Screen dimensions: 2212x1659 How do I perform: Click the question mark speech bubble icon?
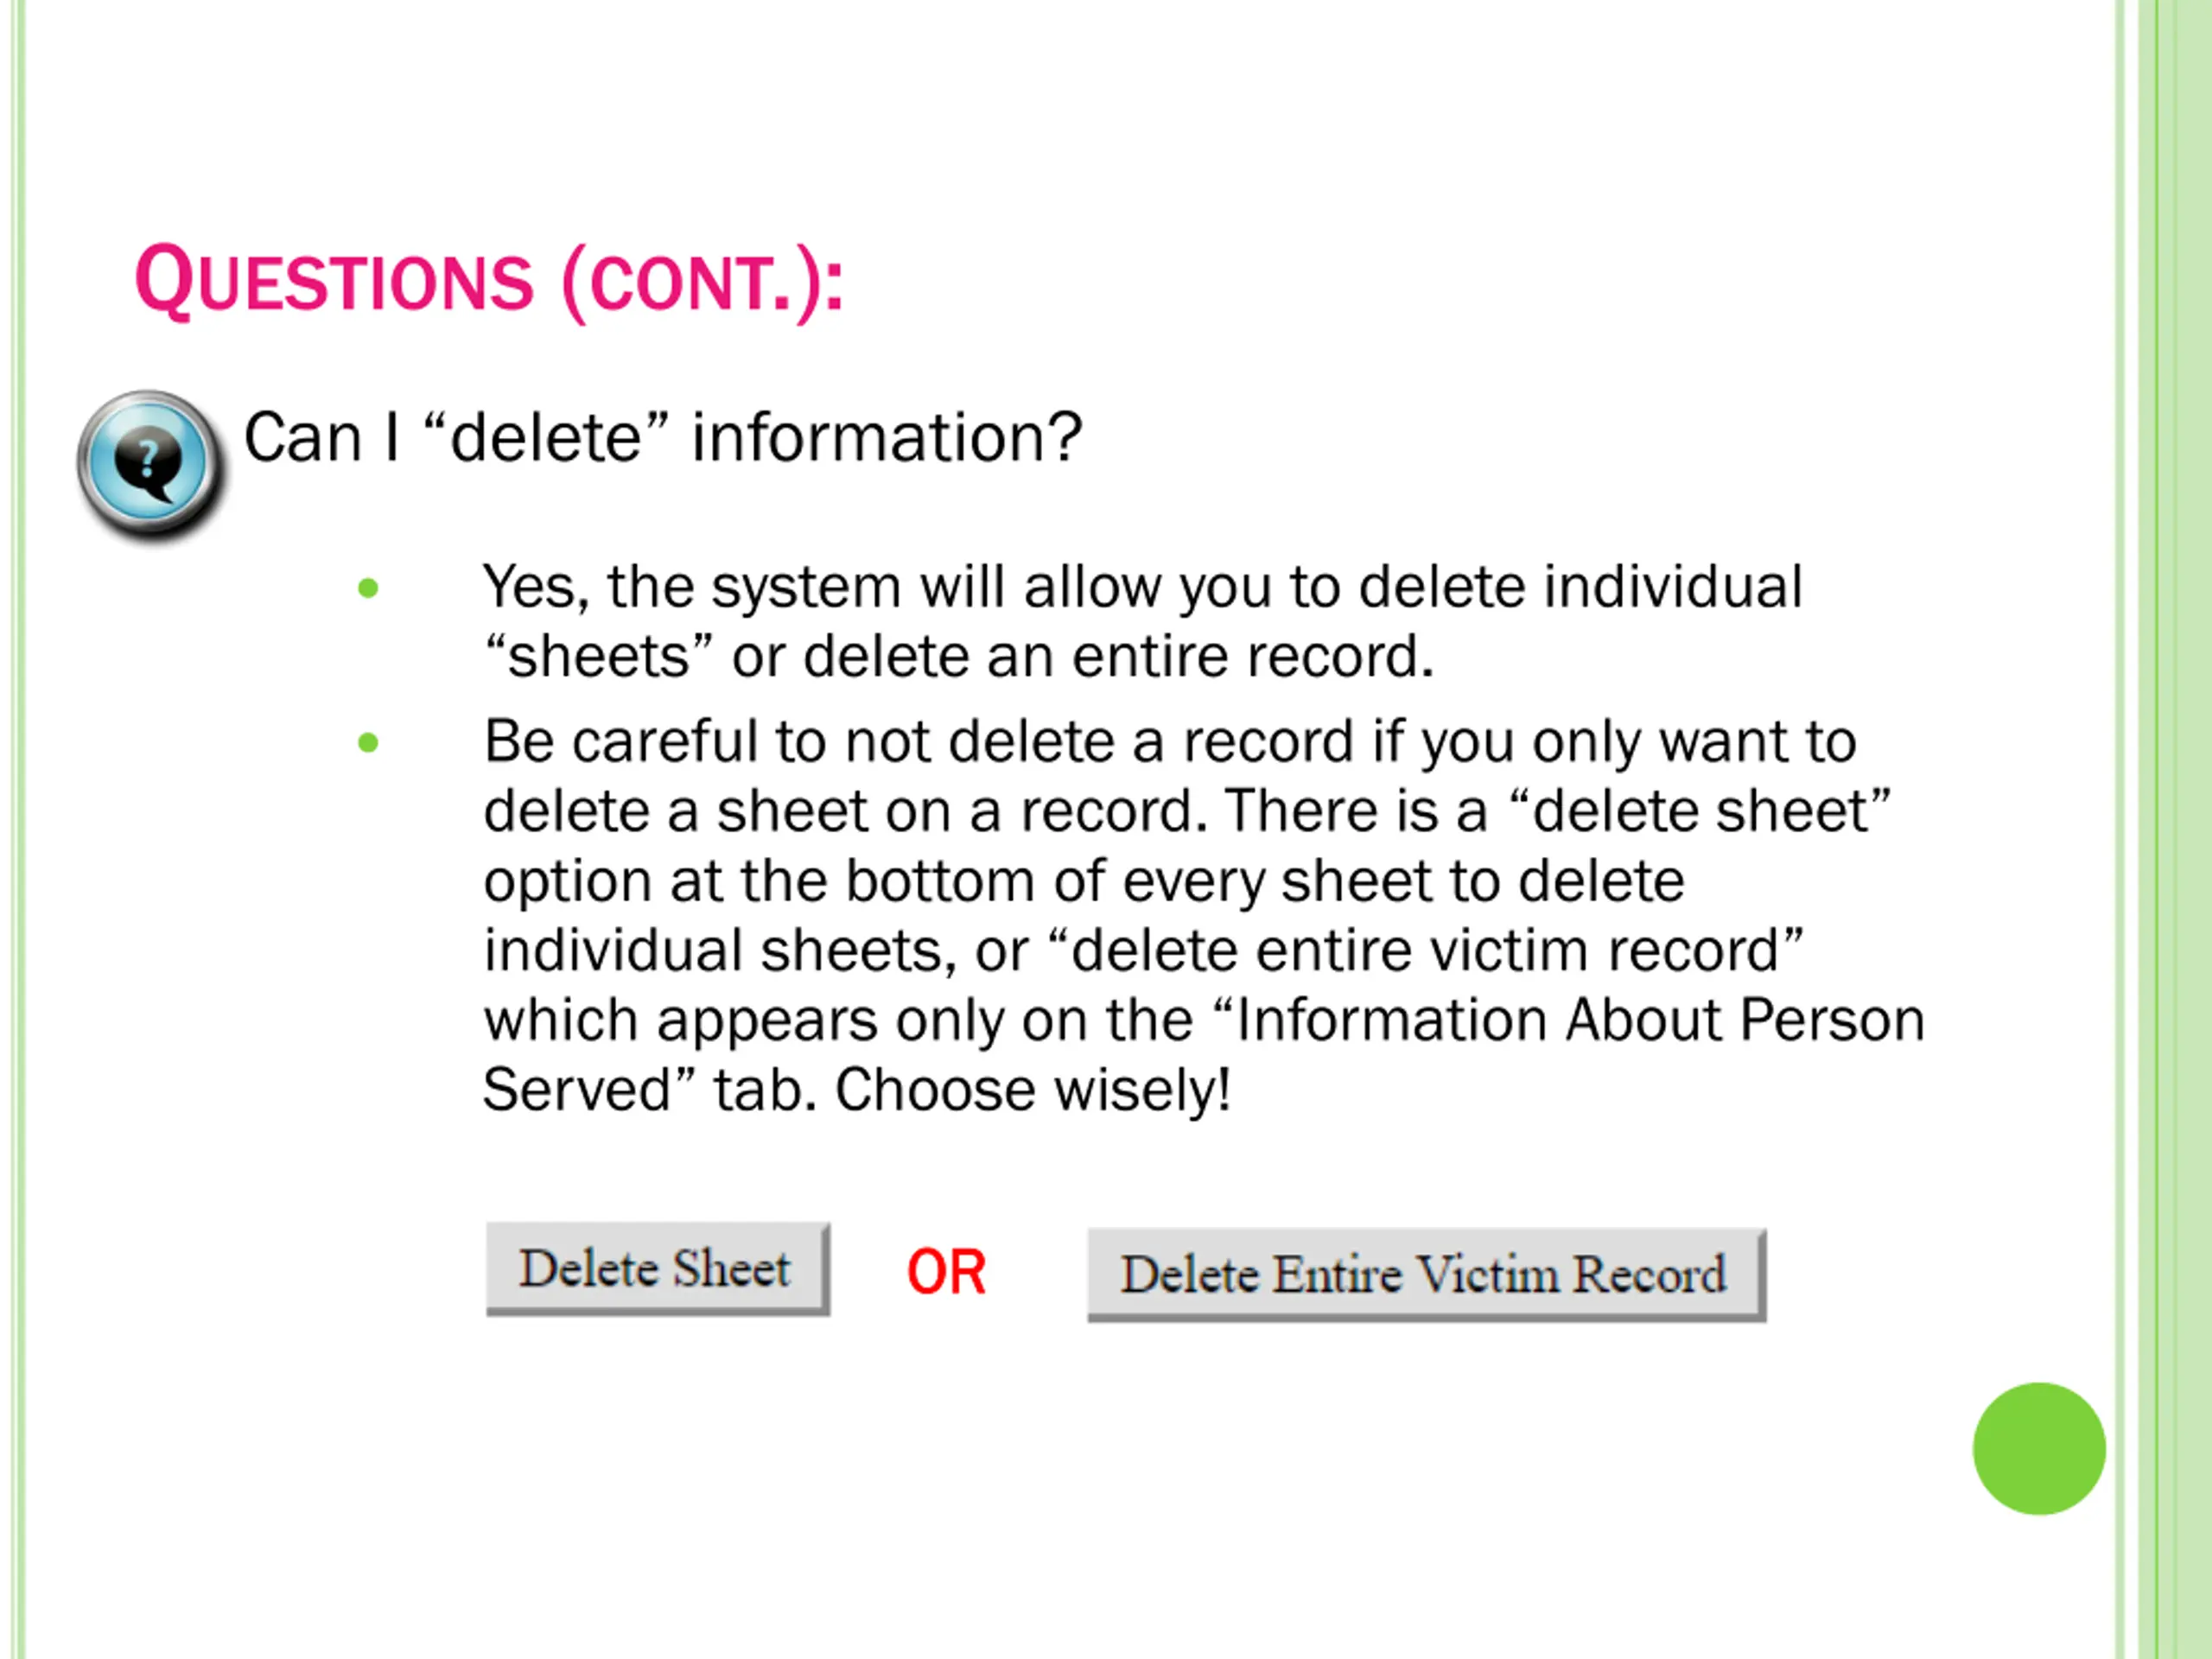click(x=150, y=464)
